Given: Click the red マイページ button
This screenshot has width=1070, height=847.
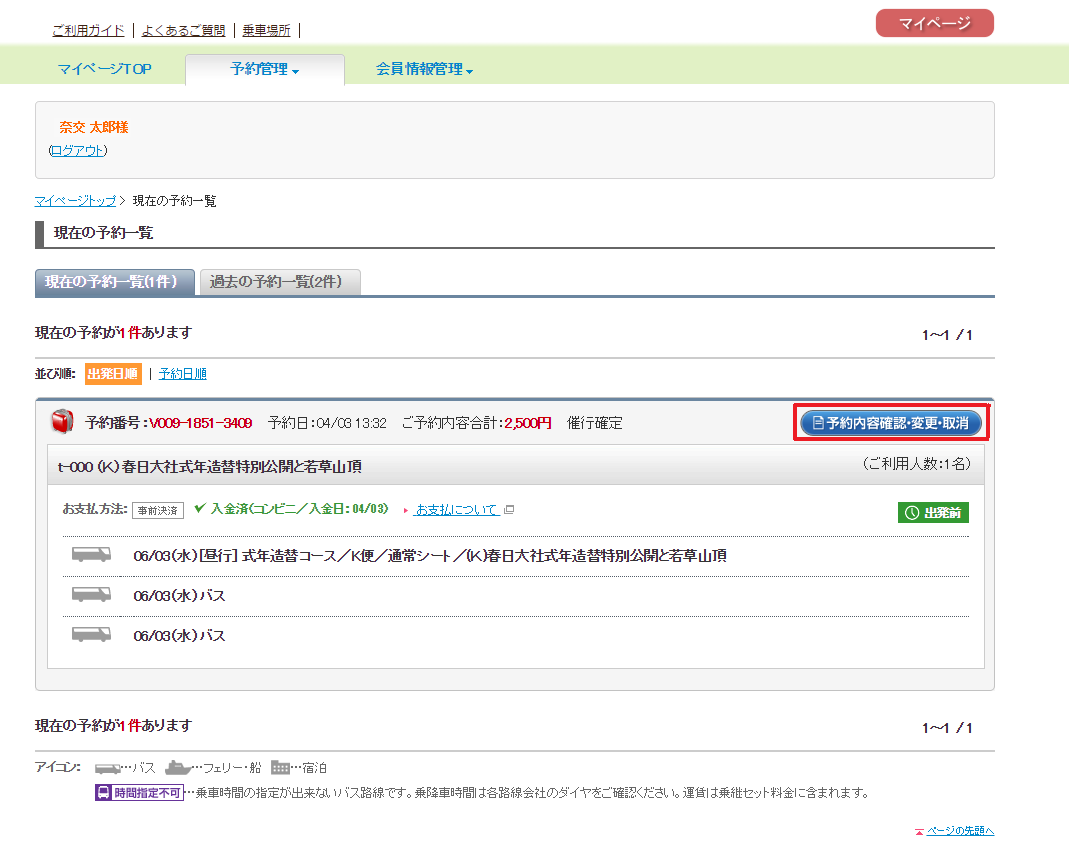Looking at the screenshot, I should [x=934, y=23].
